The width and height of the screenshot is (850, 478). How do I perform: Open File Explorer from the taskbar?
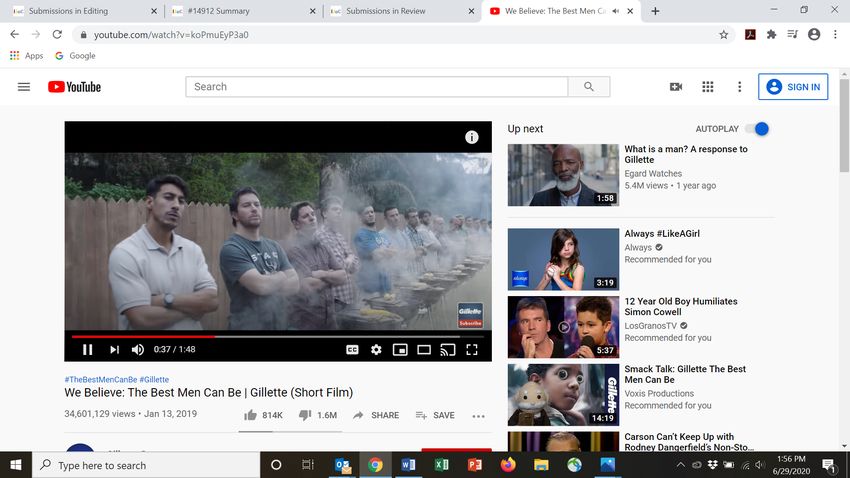[x=541, y=465]
